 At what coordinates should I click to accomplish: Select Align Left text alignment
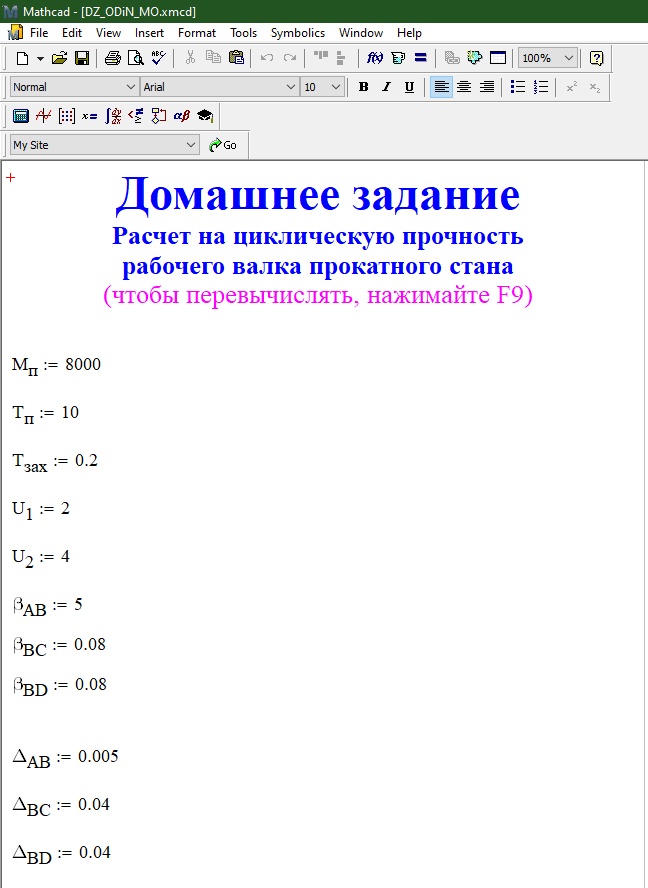[x=441, y=87]
